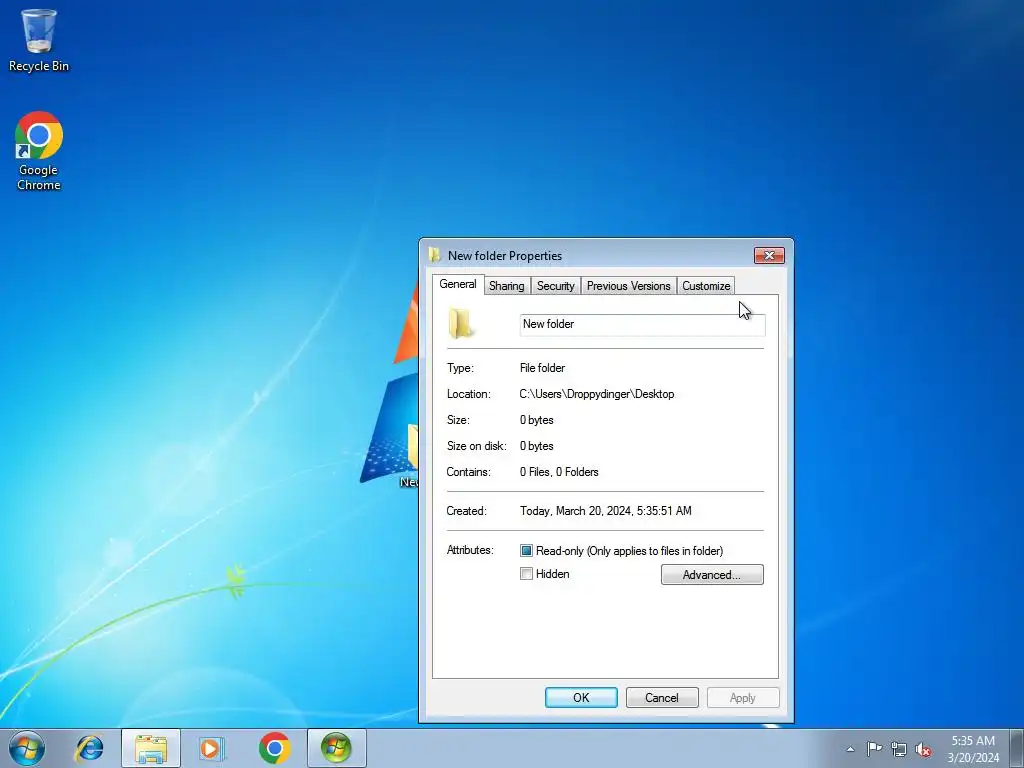
Task: Show hidden tray icons arrow
Action: [850, 749]
